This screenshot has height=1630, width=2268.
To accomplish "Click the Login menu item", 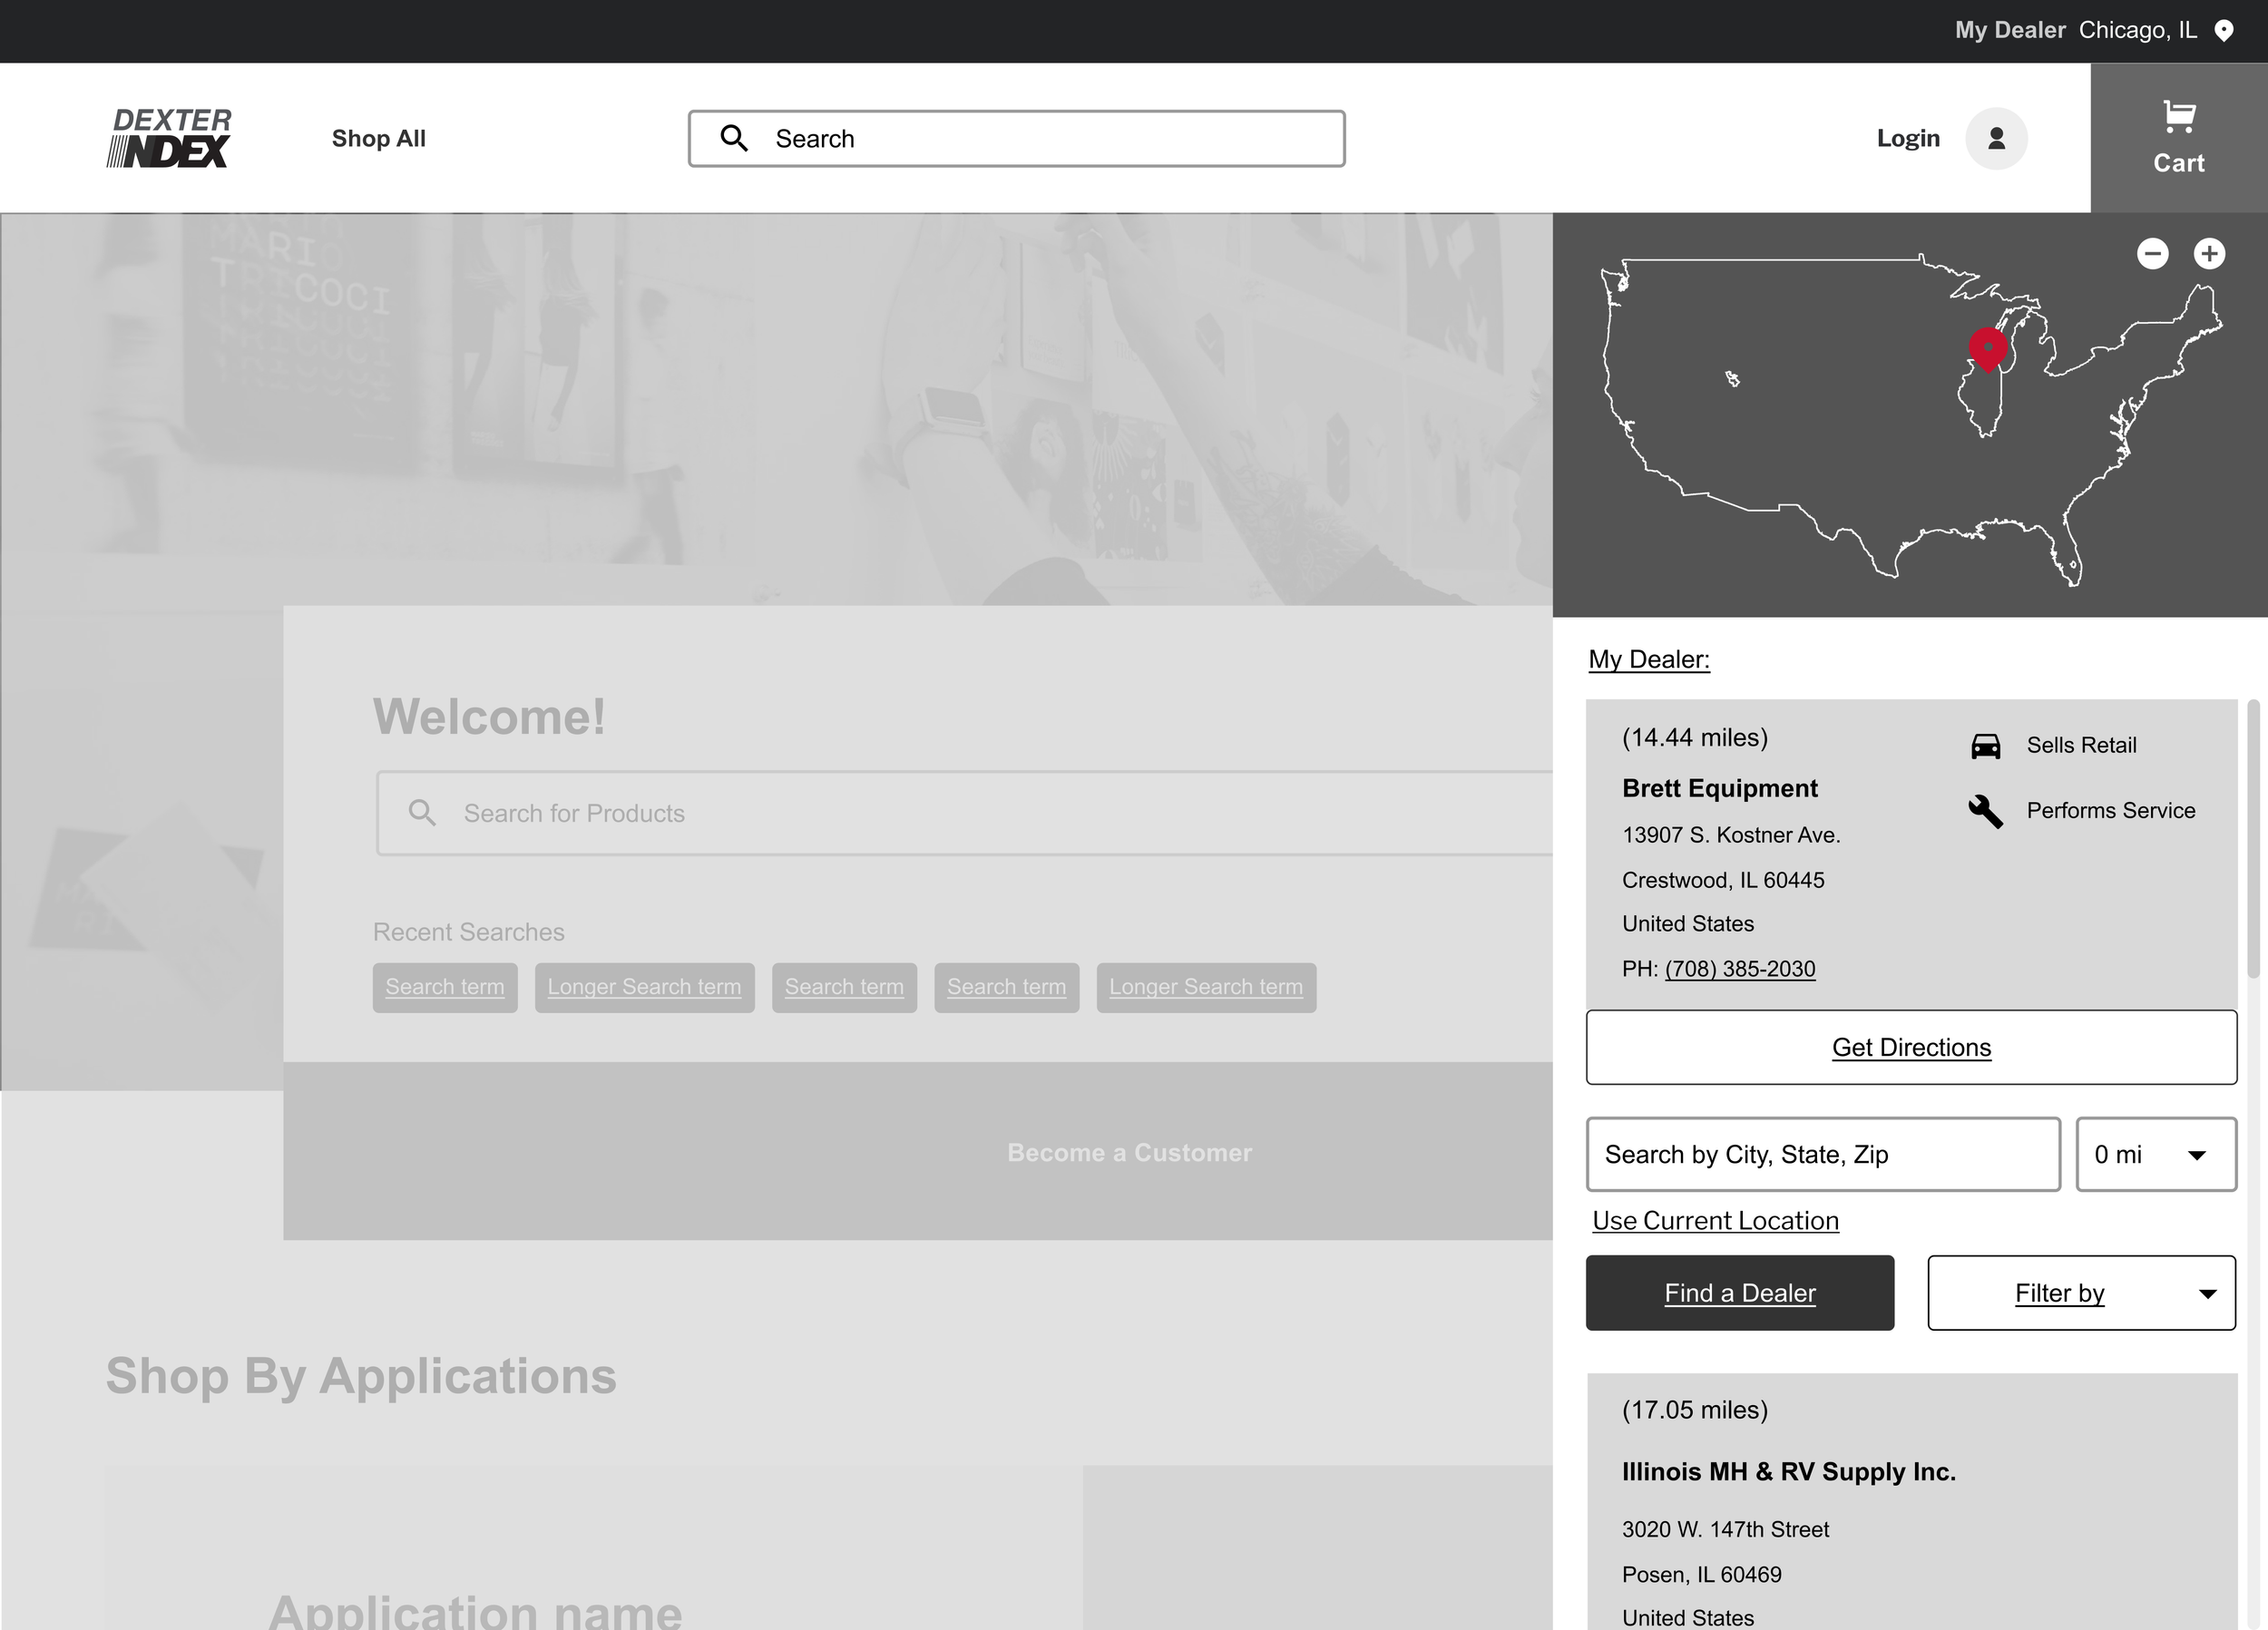I will tap(1907, 139).
